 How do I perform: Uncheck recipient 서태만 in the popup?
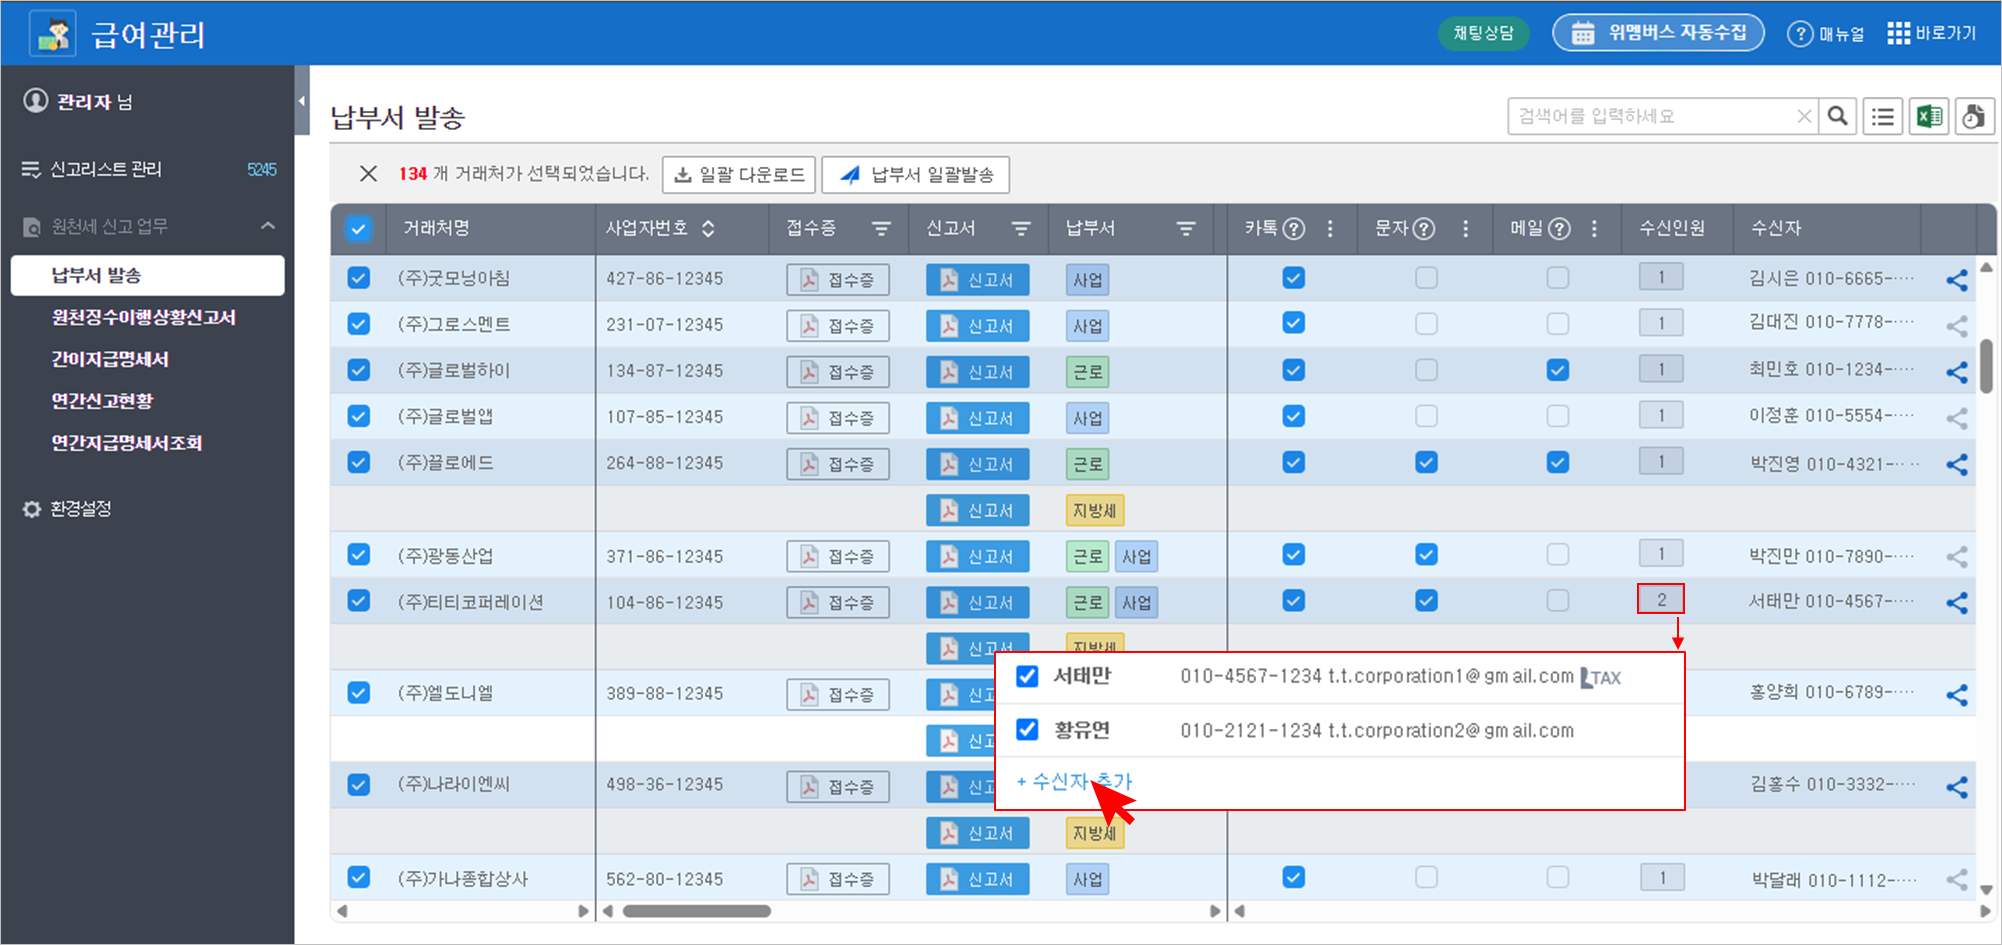[1027, 677]
